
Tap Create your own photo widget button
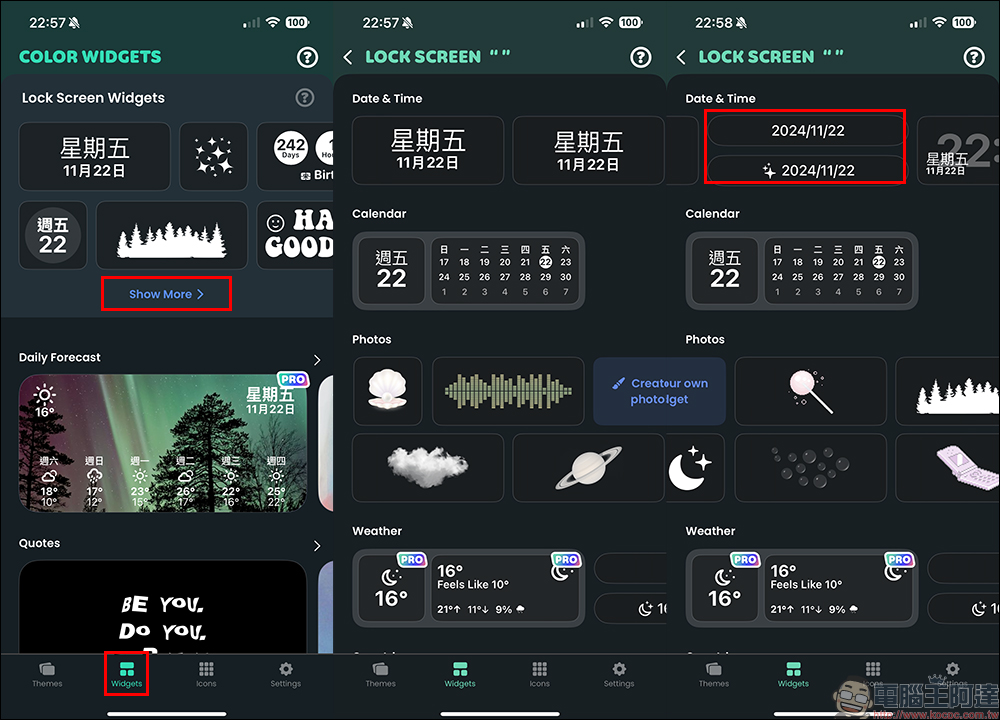(659, 391)
